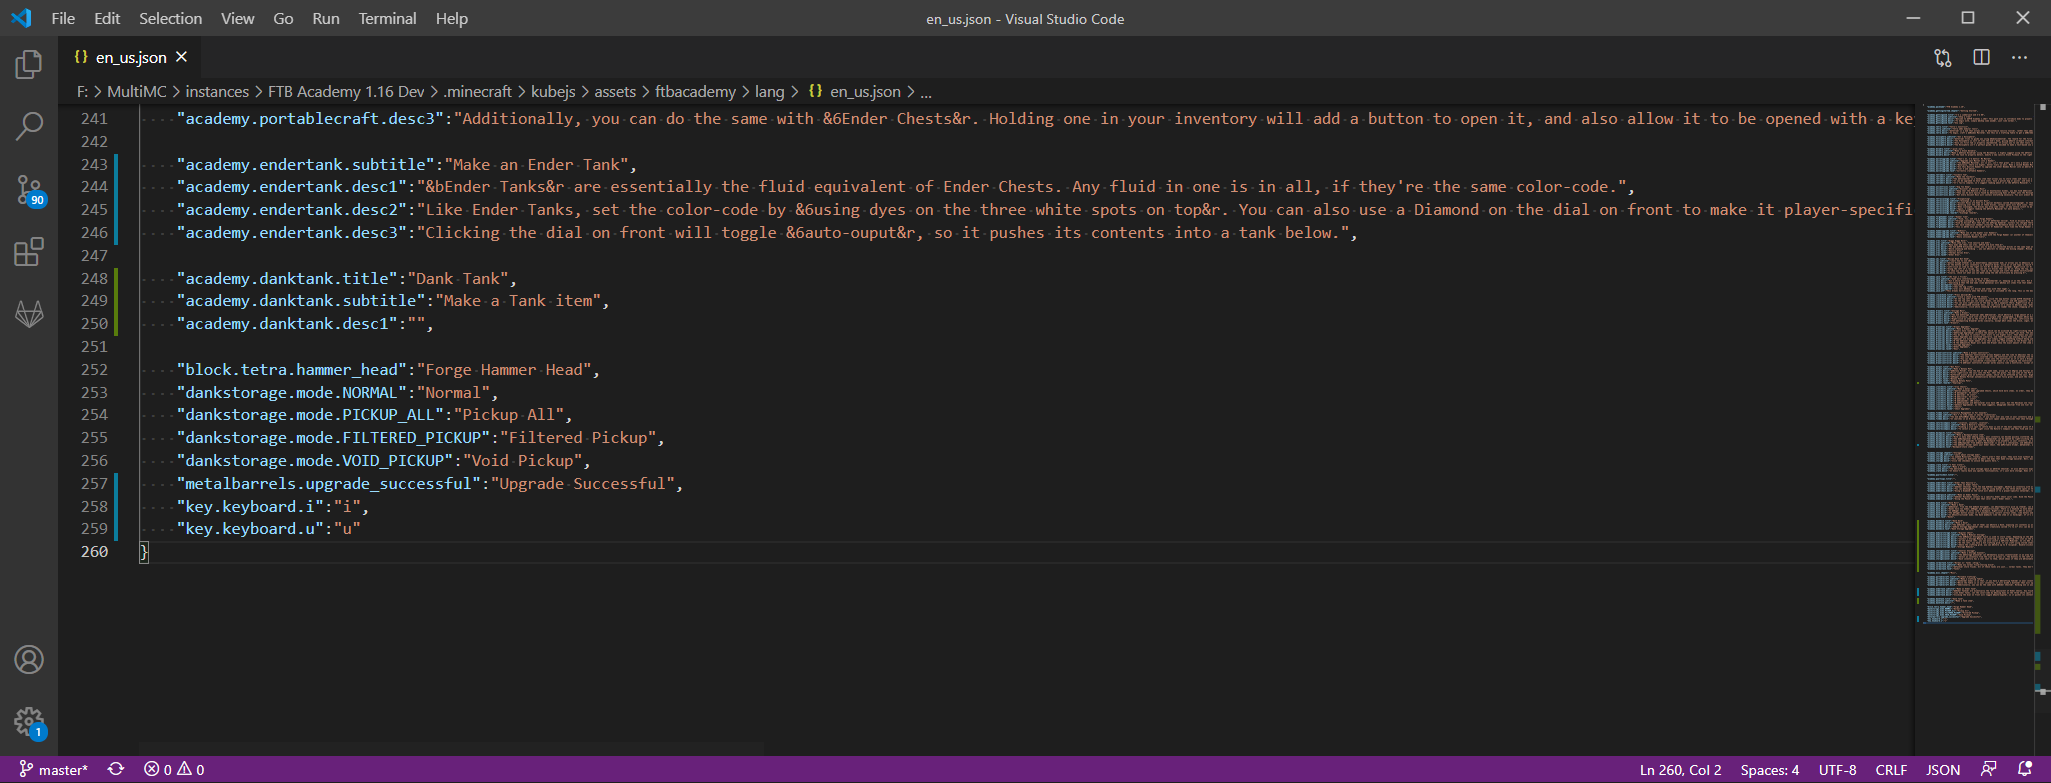This screenshot has width=2051, height=783.
Task: Click "academy.portablecraft.desc3" key text
Action: click(310, 118)
